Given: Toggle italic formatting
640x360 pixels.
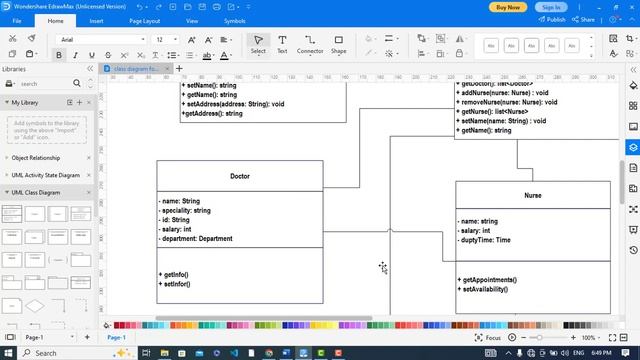Looking at the screenshot, I should (x=76, y=55).
